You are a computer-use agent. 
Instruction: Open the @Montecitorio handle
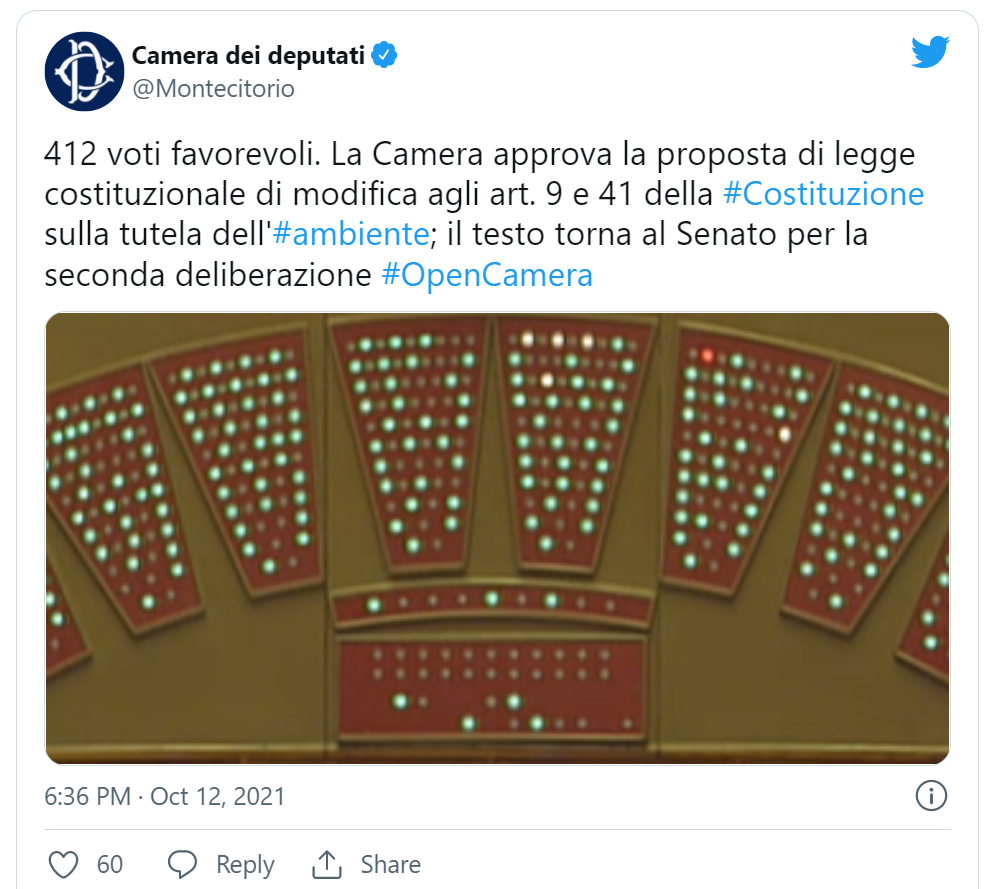click(213, 89)
